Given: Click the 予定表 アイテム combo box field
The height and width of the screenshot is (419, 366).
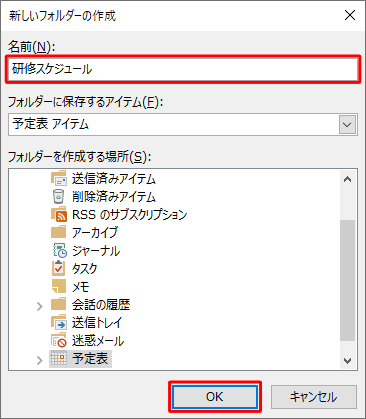Looking at the screenshot, I should pyautogui.click(x=183, y=124).
